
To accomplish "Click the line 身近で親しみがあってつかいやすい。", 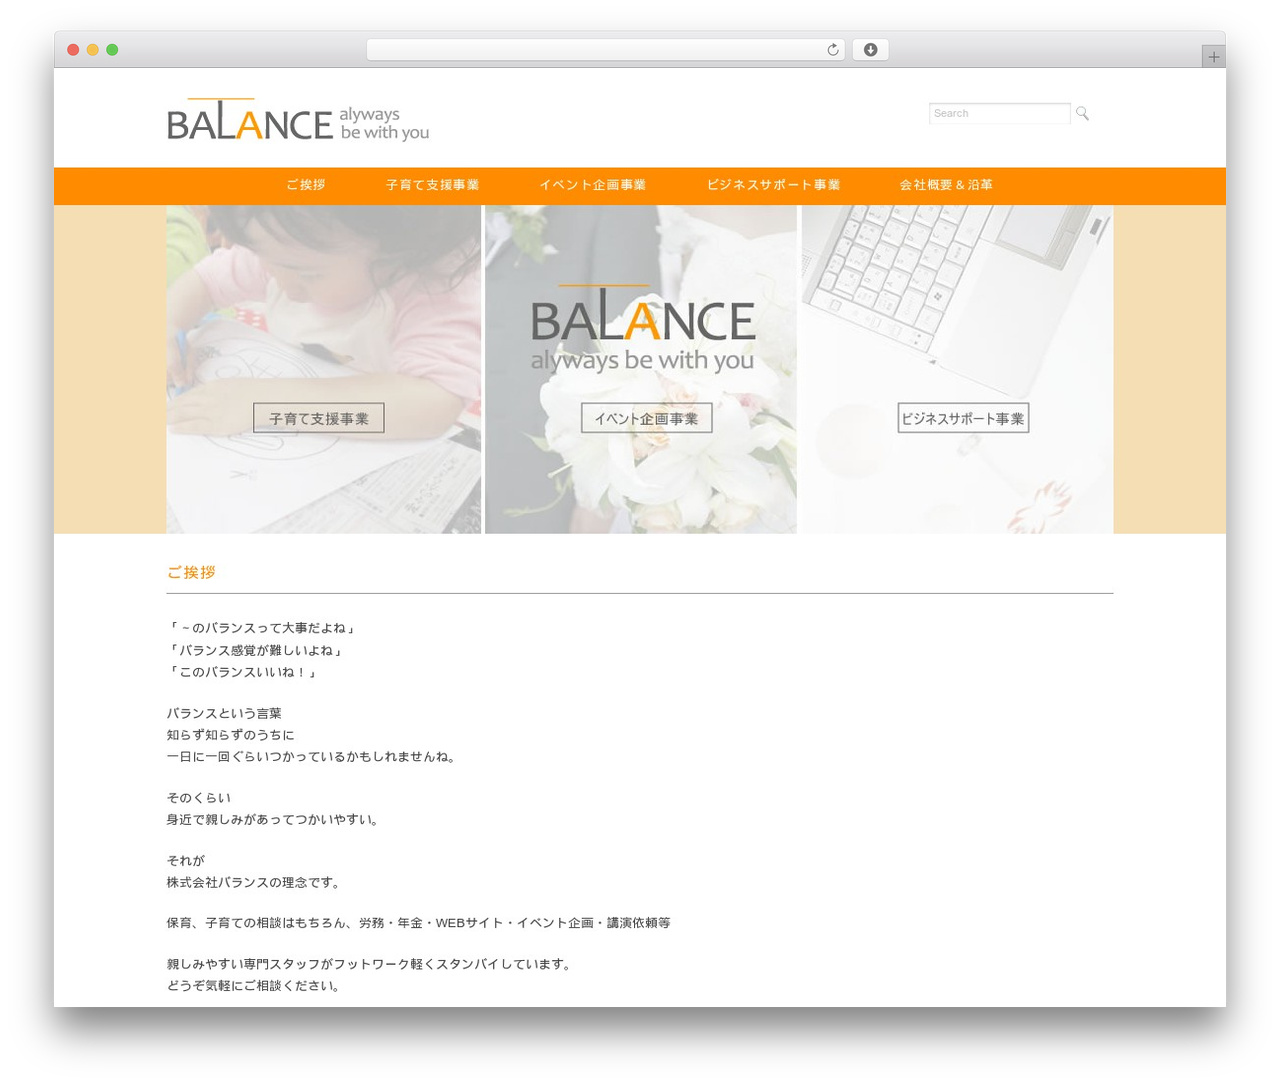I will [275, 820].
